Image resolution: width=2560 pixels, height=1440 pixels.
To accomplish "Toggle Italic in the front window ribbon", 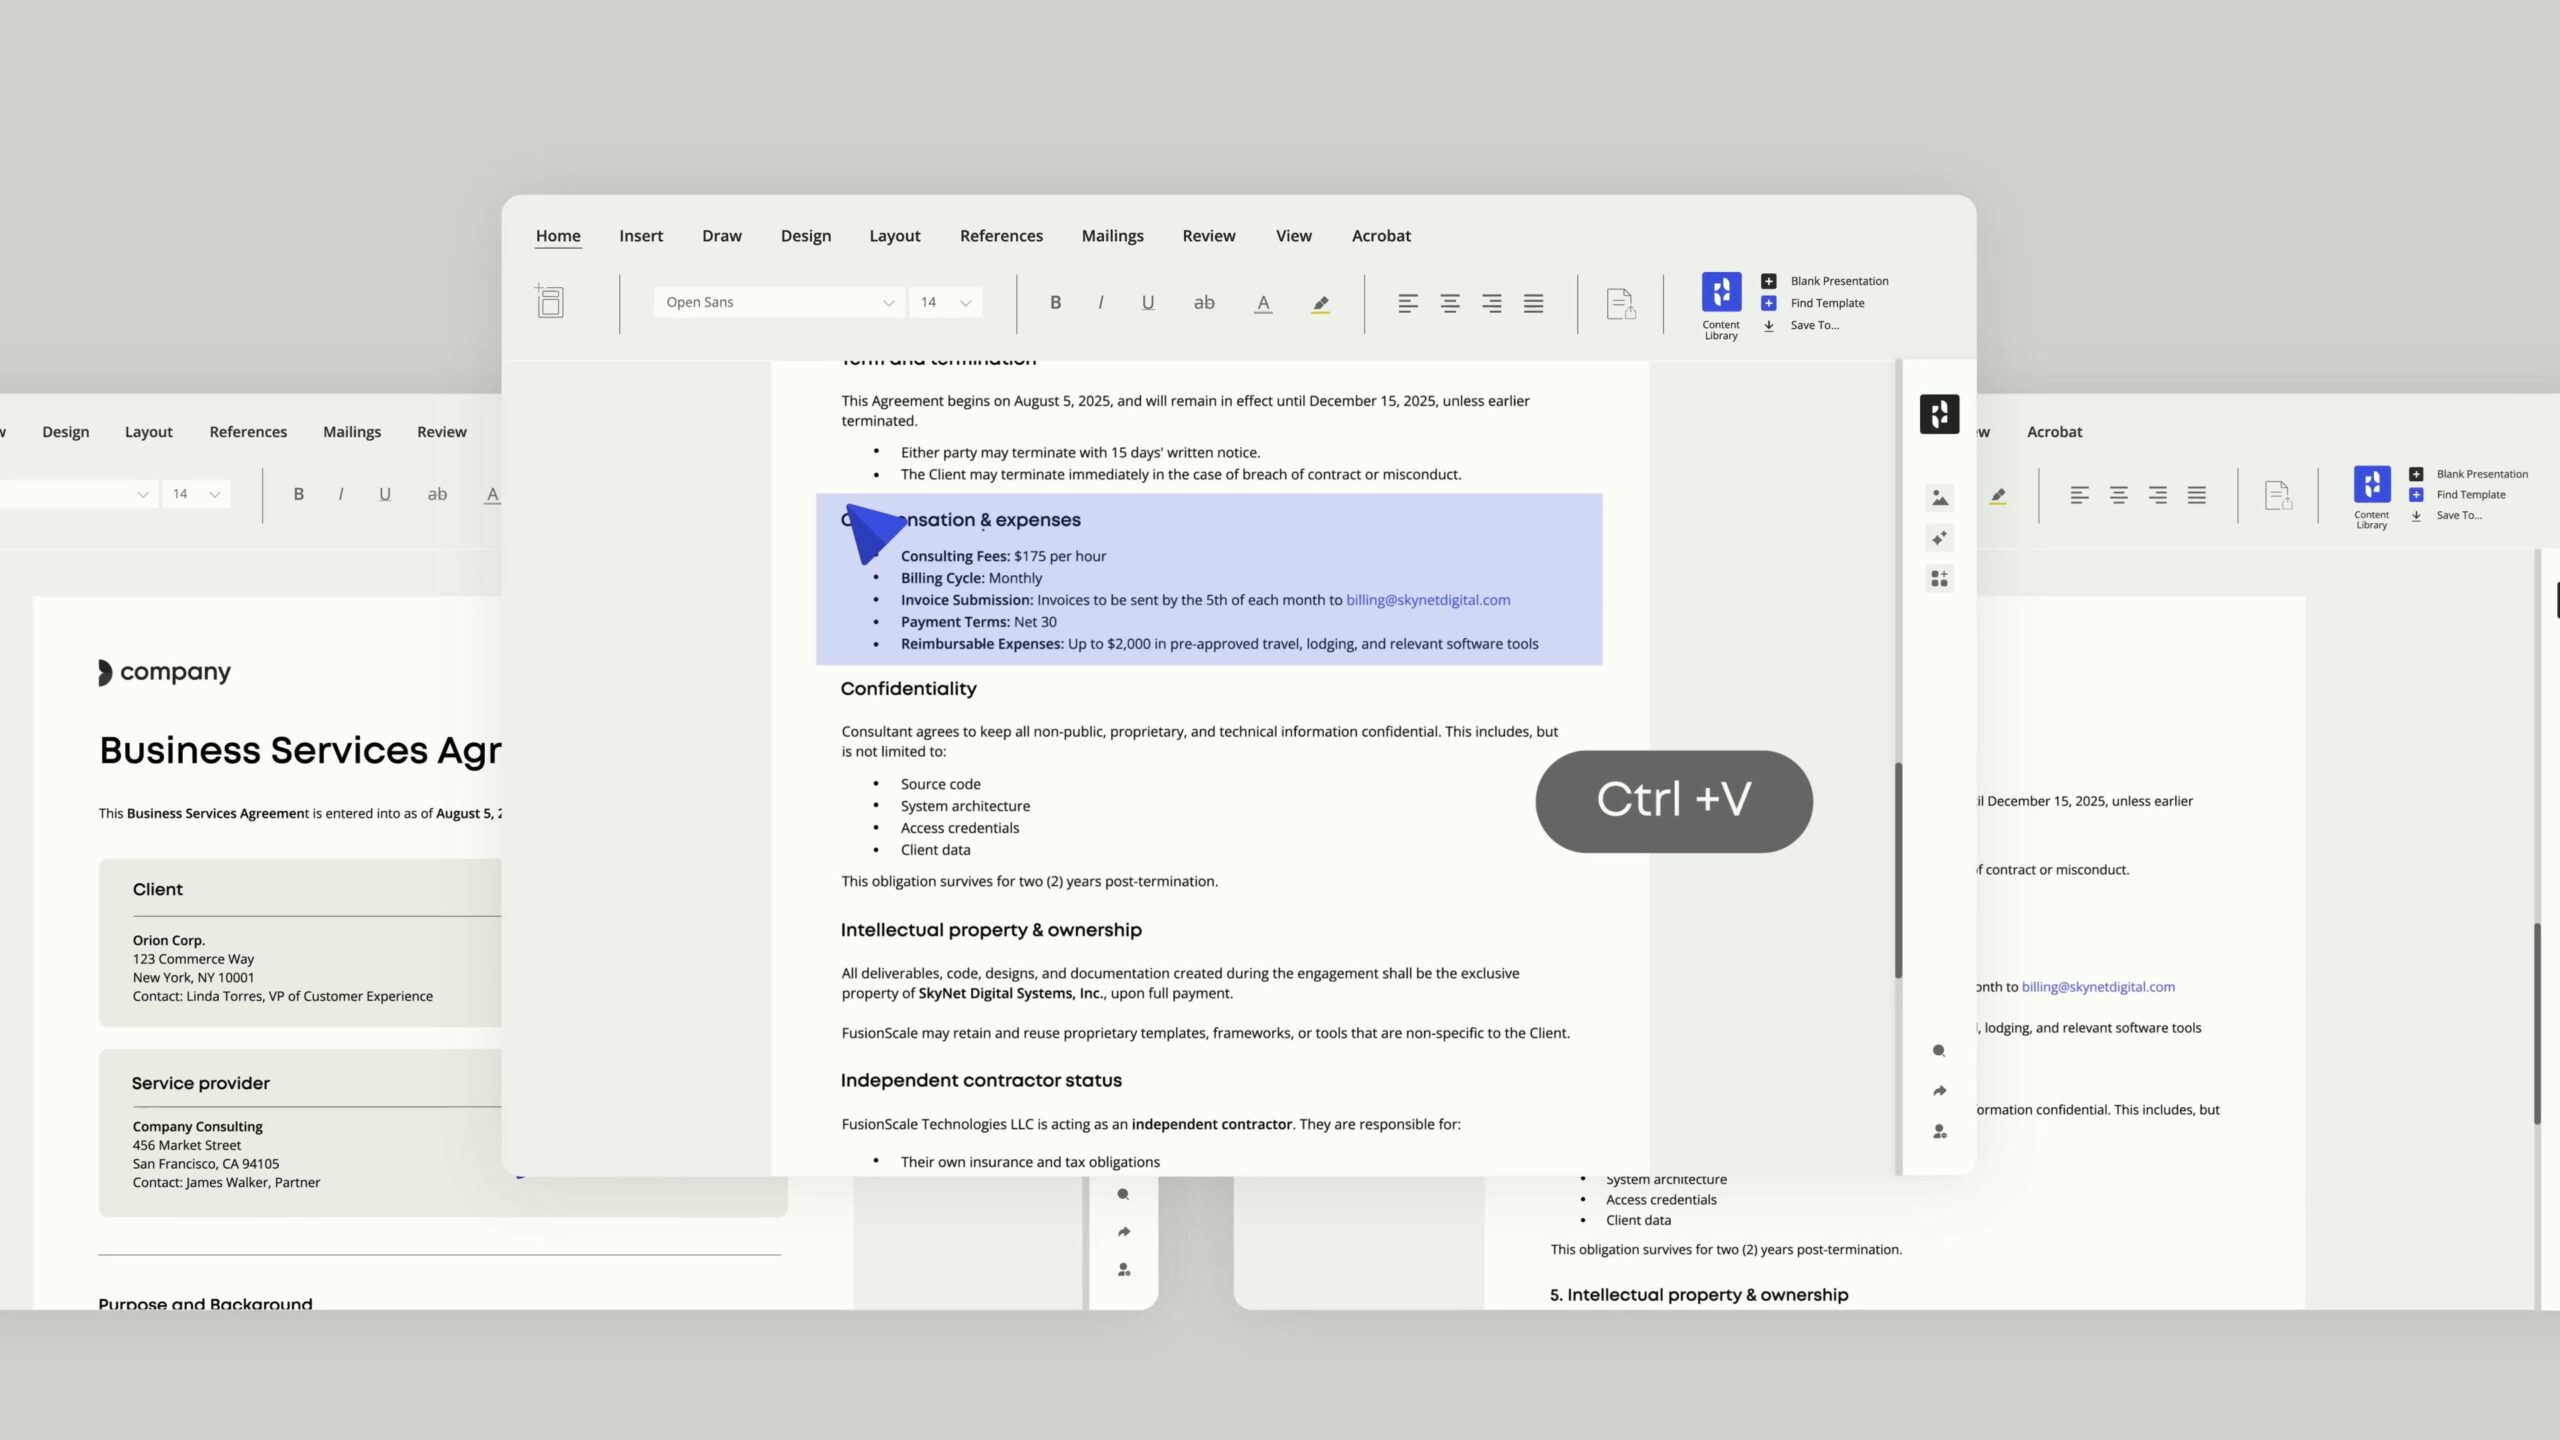I will coord(1101,302).
